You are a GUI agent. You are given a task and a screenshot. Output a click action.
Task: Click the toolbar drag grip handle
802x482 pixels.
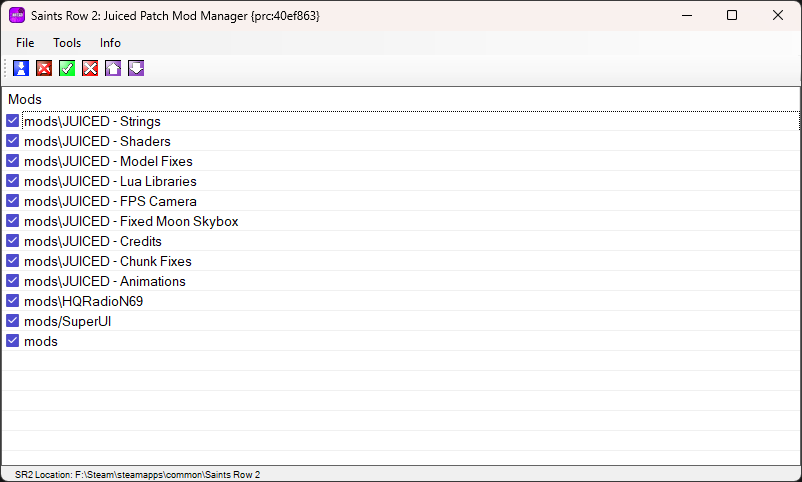pos(5,68)
